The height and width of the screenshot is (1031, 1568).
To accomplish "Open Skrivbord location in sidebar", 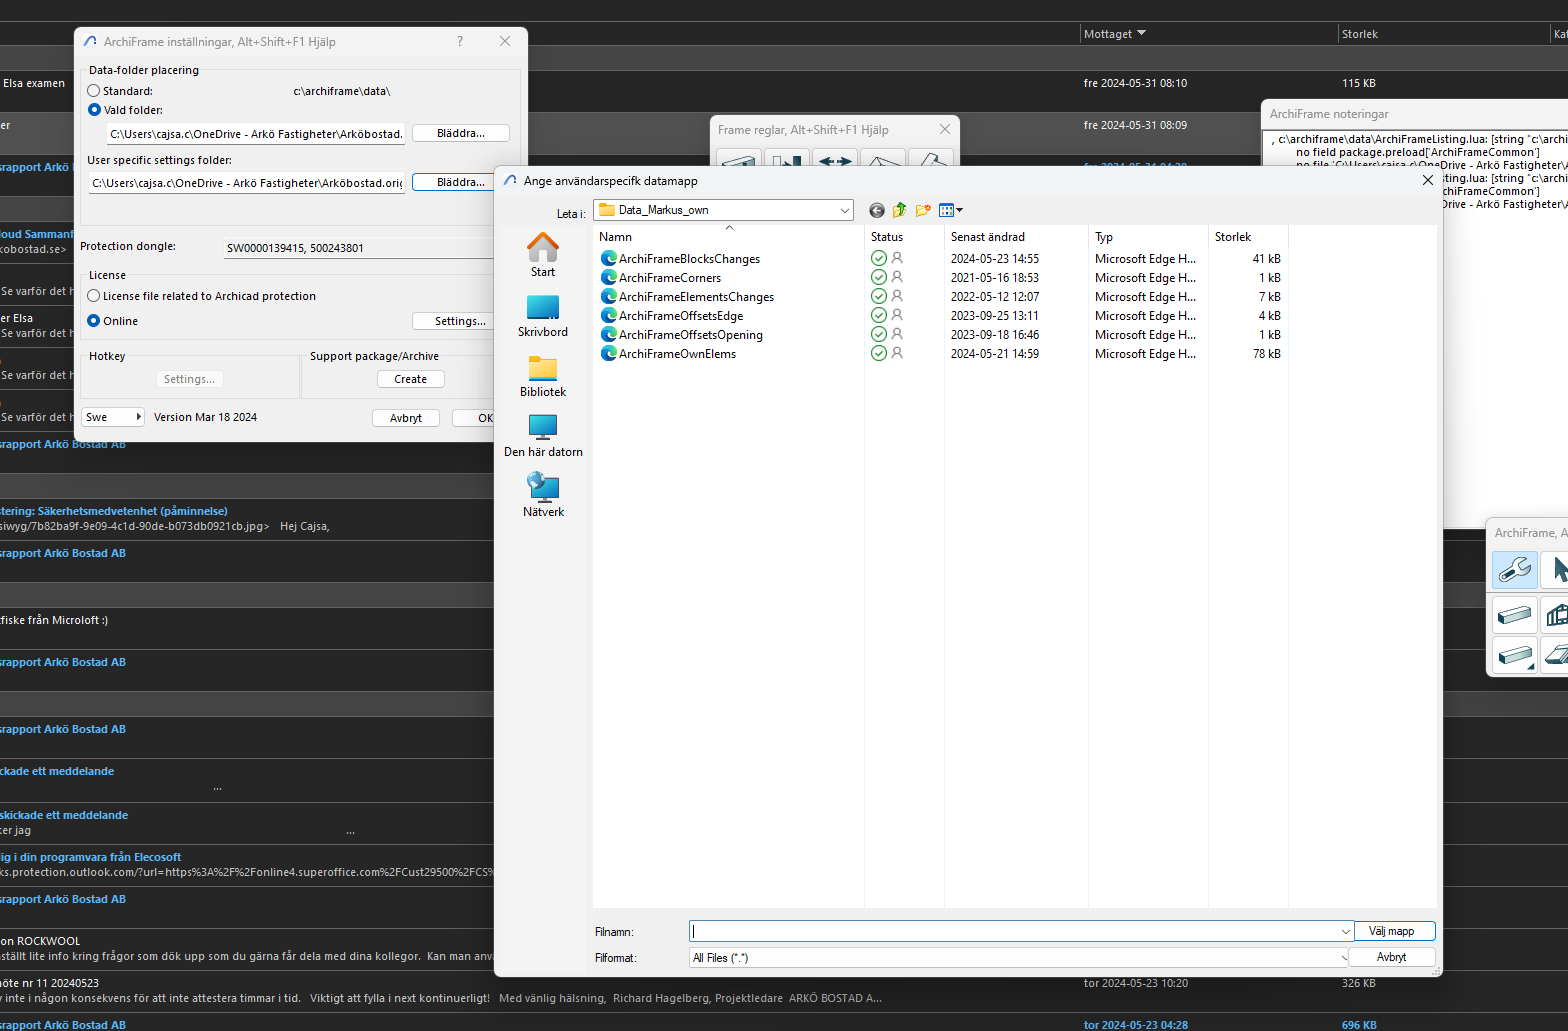I will (543, 316).
